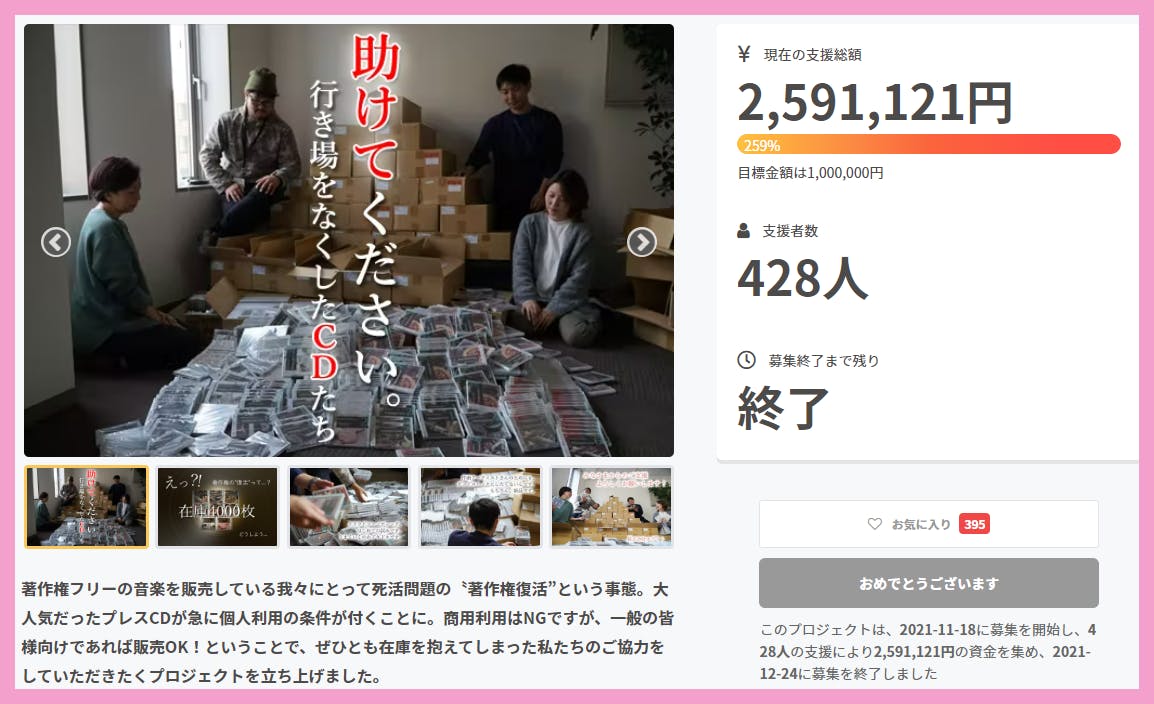This screenshot has width=1154, height=704.
Task: Click the 目標金額は1,000,000円 goal text
Action: 810,173
